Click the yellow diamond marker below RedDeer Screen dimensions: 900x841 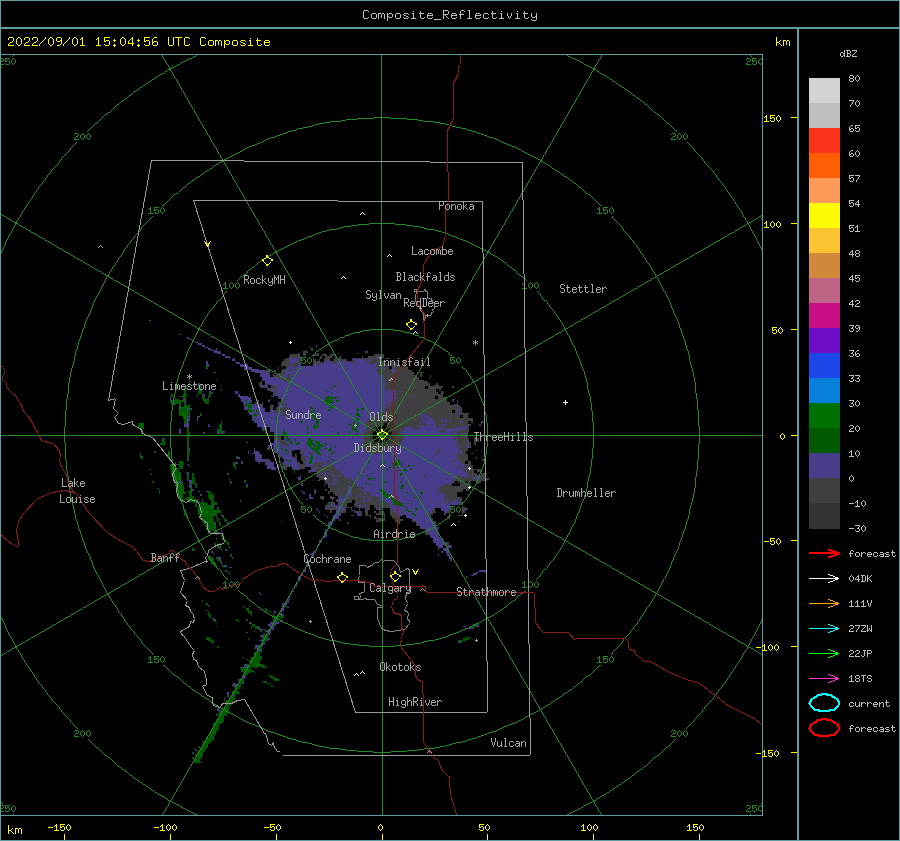click(x=411, y=325)
